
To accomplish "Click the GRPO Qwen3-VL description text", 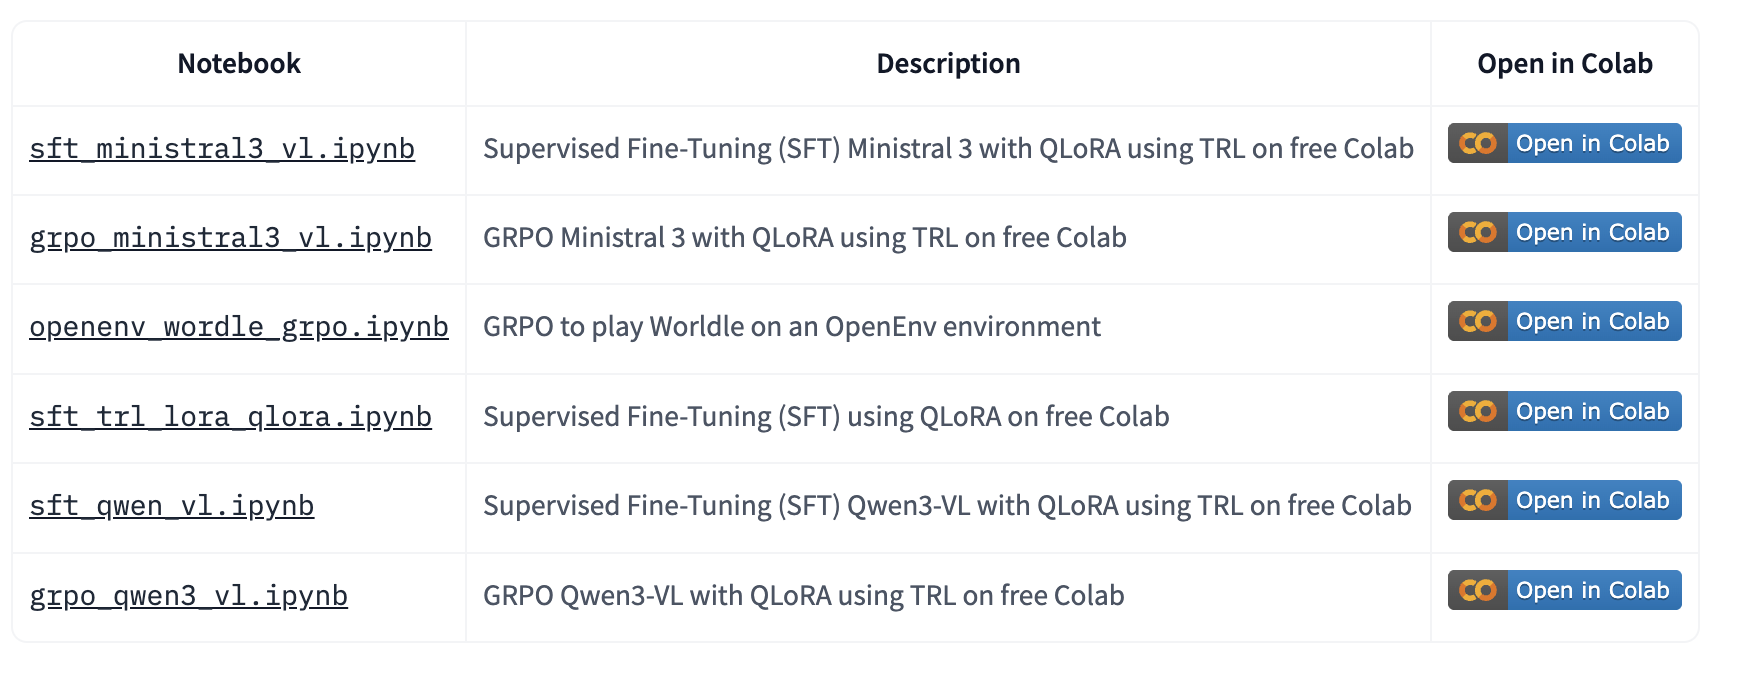I will pos(803,596).
